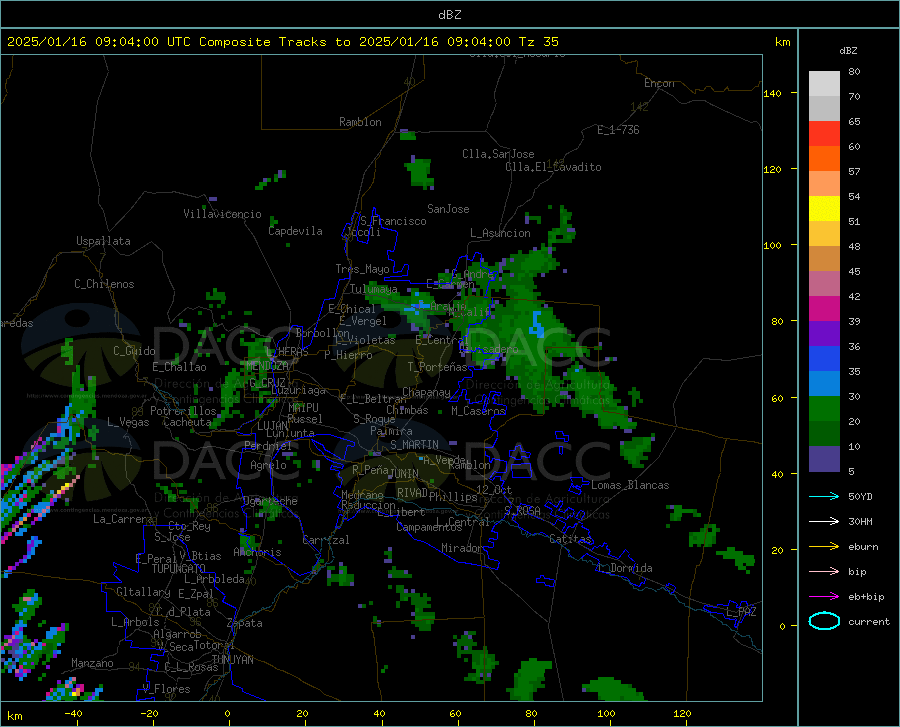The height and width of the screenshot is (727, 900).
Task: Click the MENDOZA city label on map
Action: tap(267, 366)
